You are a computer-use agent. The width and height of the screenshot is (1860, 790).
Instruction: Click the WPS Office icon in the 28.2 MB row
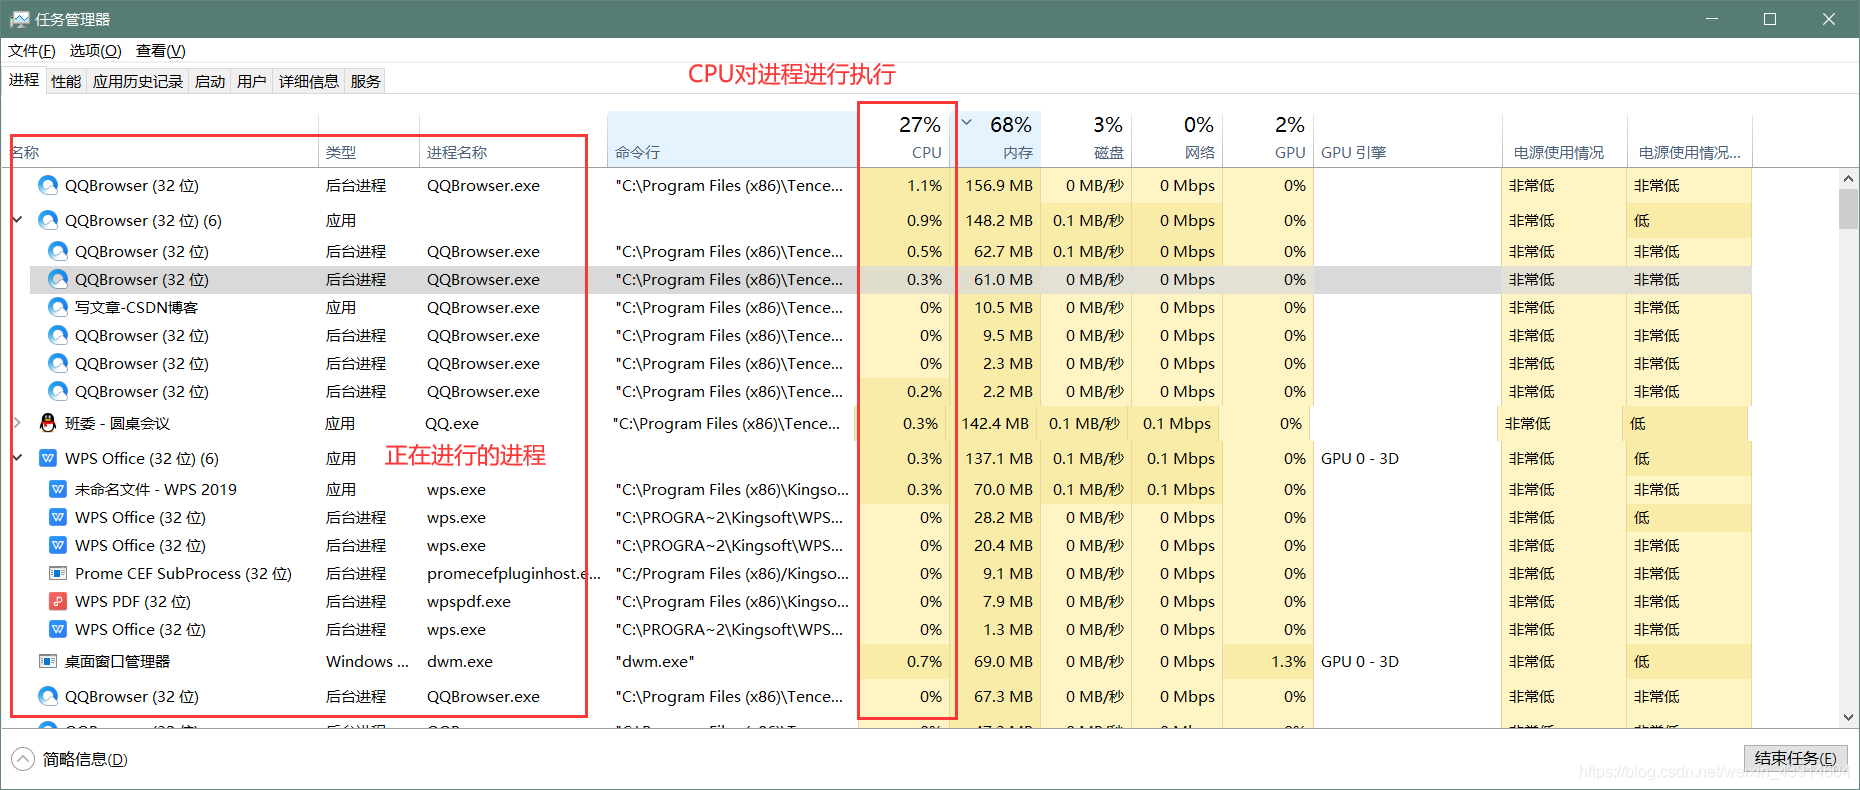[58, 517]
